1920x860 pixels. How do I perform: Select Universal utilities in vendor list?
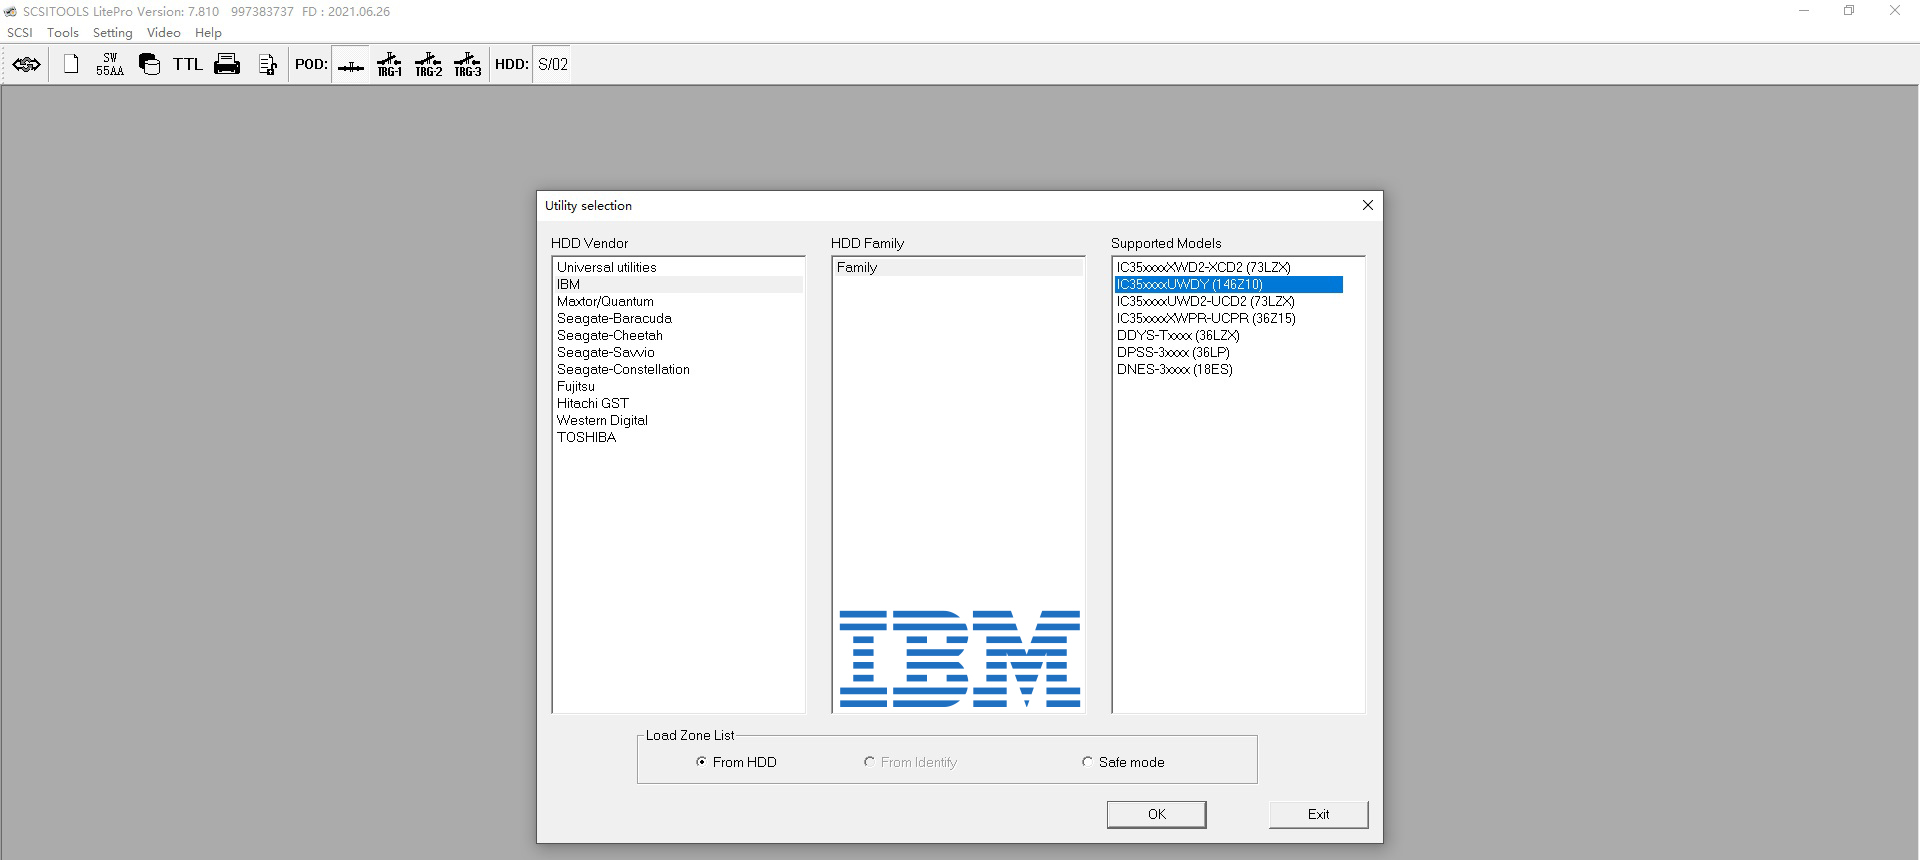click(x=678, y=267)
